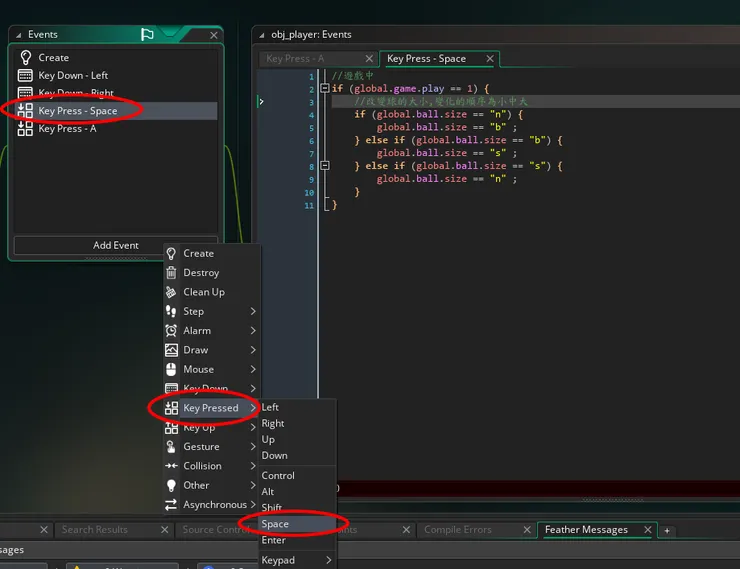Expand the Alarm submenu arrow
Screen dimensions: 740x569
point(253,331)
